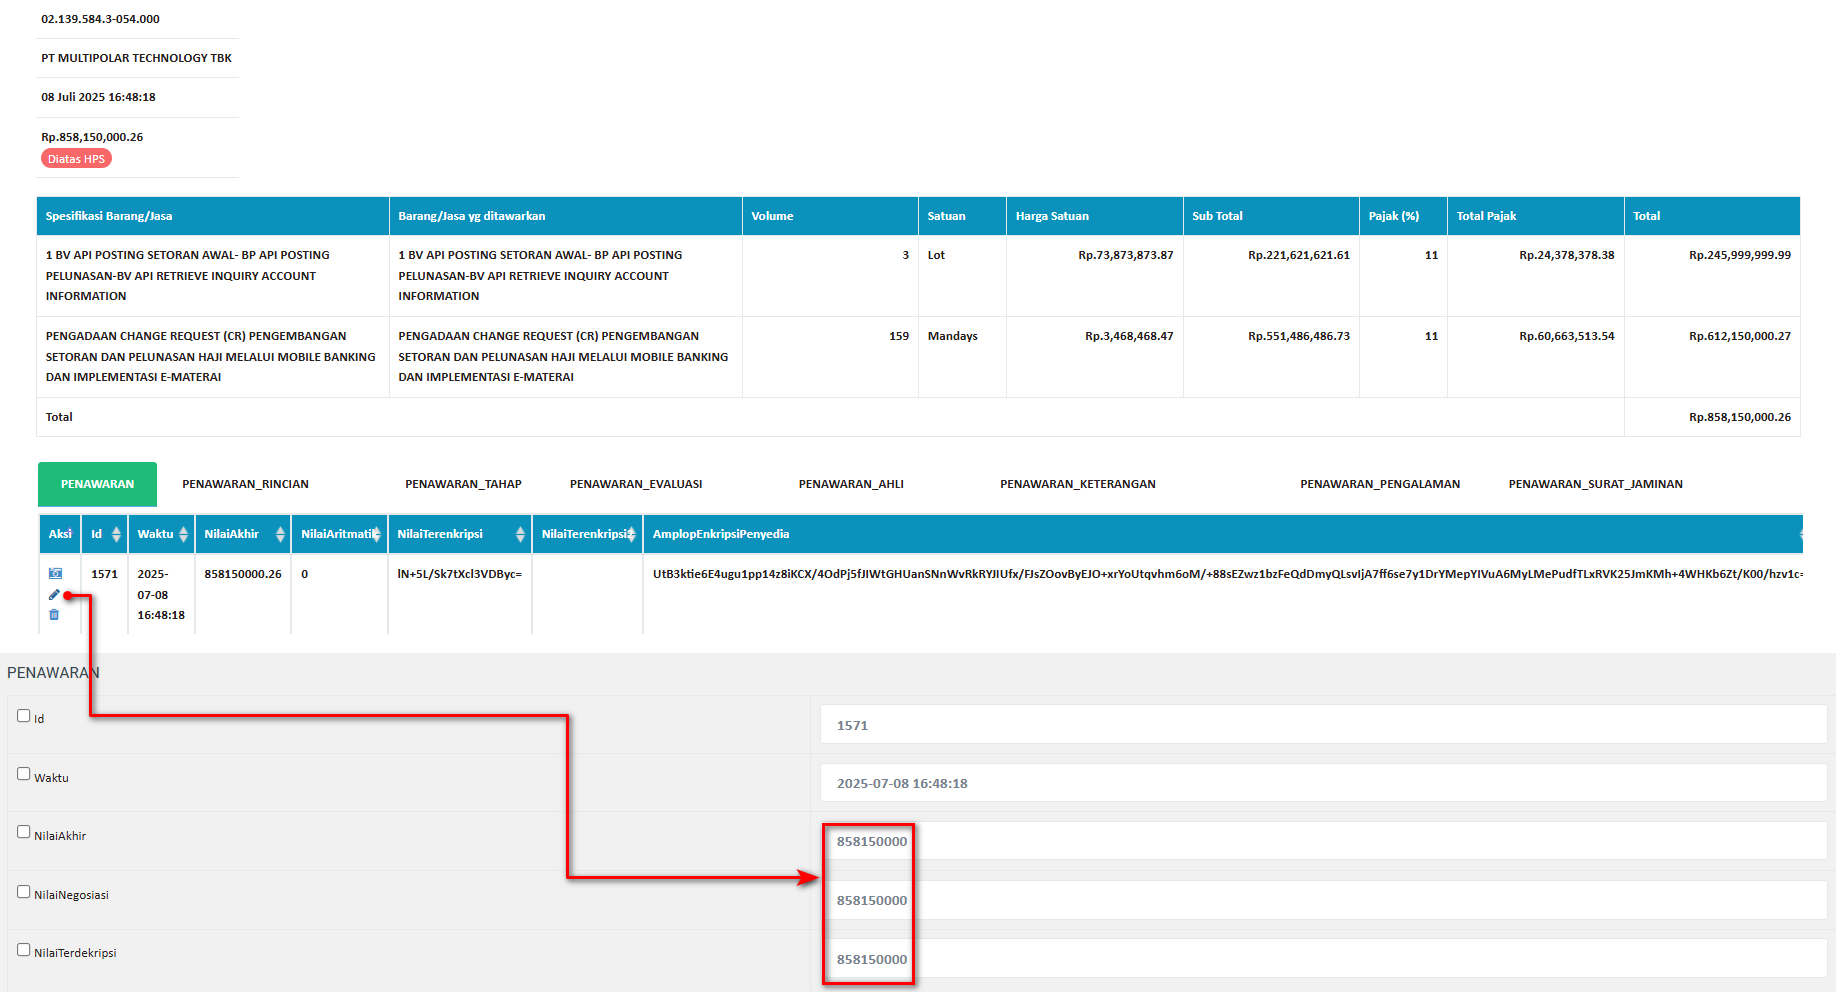Image resolution: width=1836 pixels, height=992 pixels.
Task: Select the NilaiTerdekripsi checkbox
Action: point(24,950)
